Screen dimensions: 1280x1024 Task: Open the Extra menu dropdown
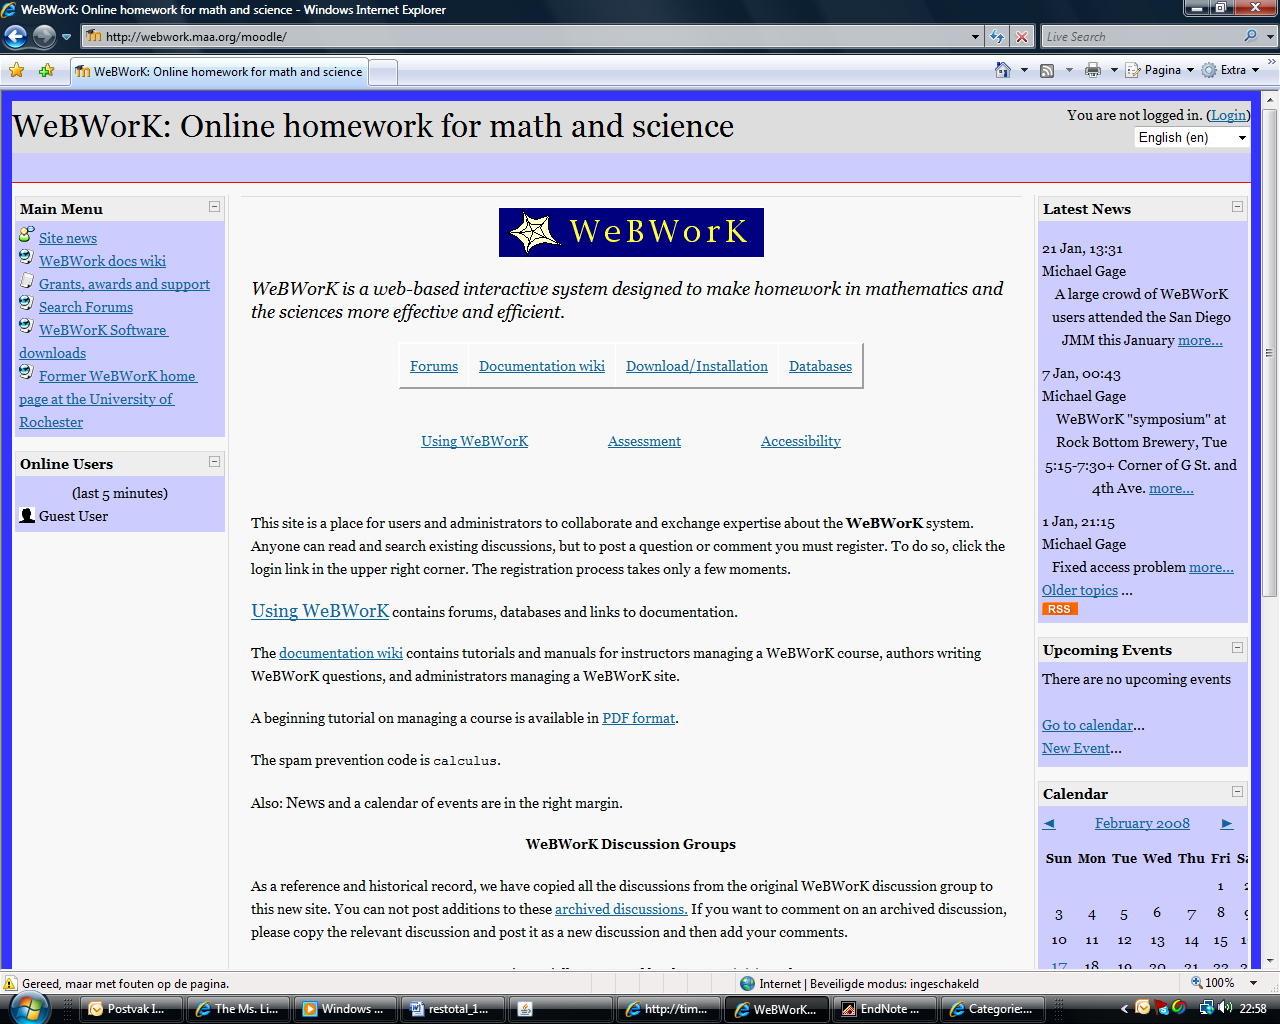pyautogui.click(x=1231, y=70)
